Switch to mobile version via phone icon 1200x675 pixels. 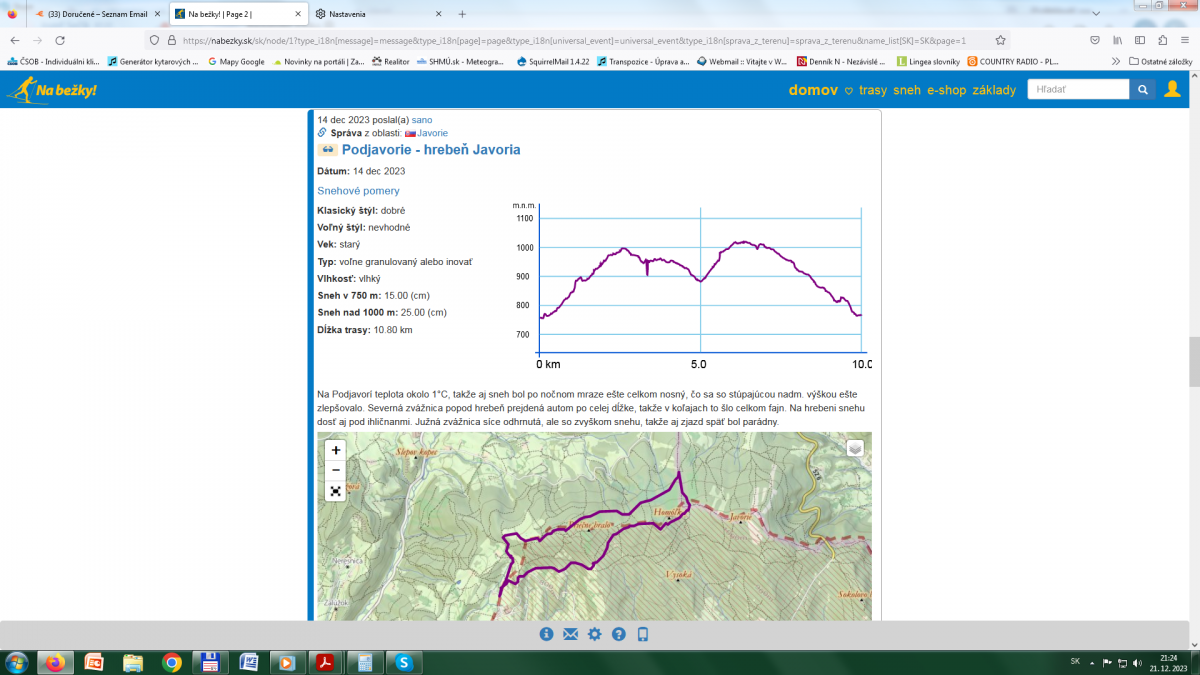pos(643,634)
